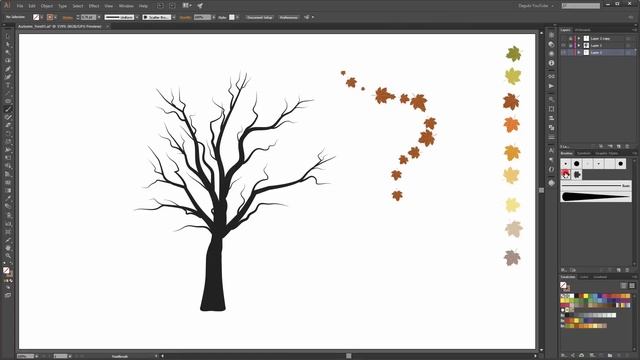Open the Character panel dock icon
Screen dimensions: 640x360
click(551, 151)
